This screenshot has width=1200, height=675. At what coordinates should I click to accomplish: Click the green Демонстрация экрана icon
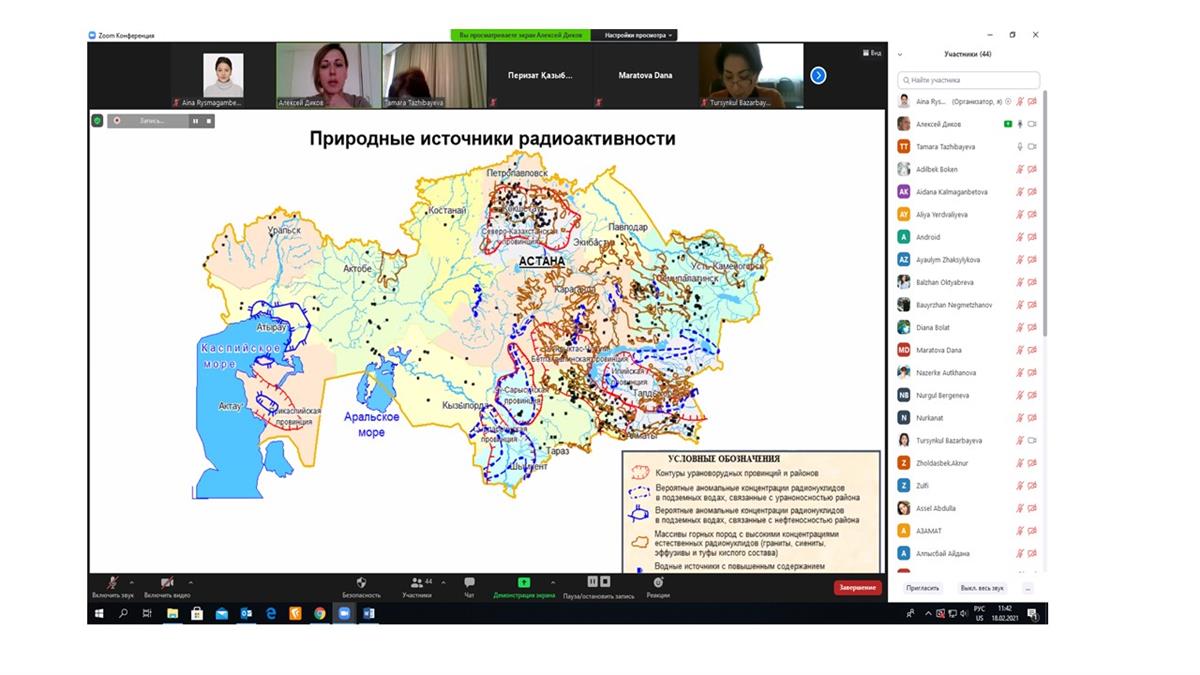pyautogui.click(x=523, y=583)
